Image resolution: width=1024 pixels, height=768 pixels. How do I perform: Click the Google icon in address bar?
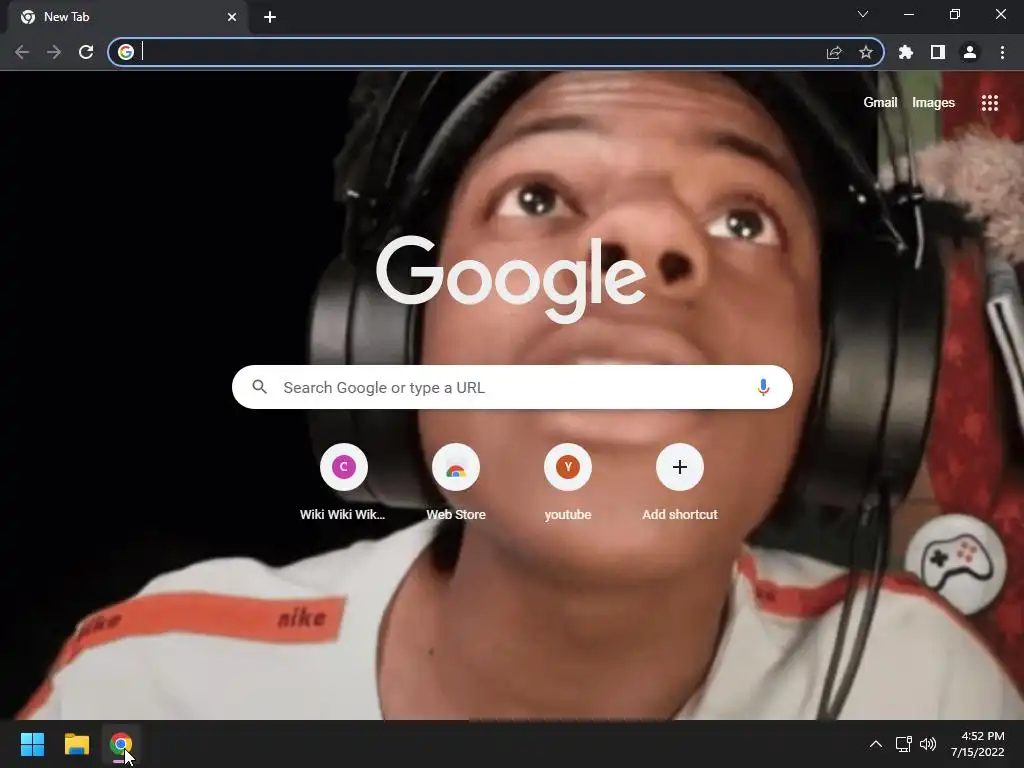tap(126, 52)
